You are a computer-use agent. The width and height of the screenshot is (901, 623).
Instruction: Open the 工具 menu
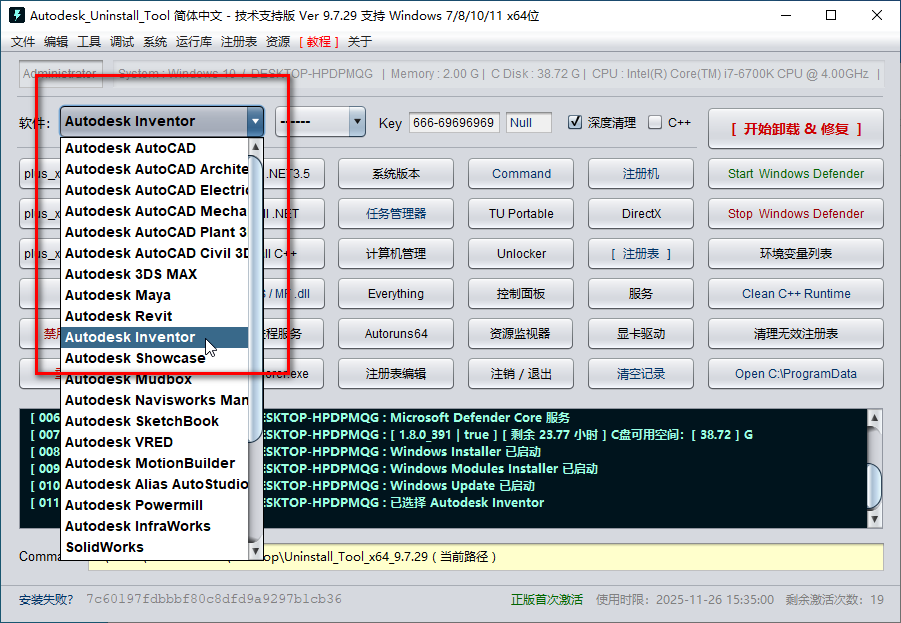(x=89, y=41)
